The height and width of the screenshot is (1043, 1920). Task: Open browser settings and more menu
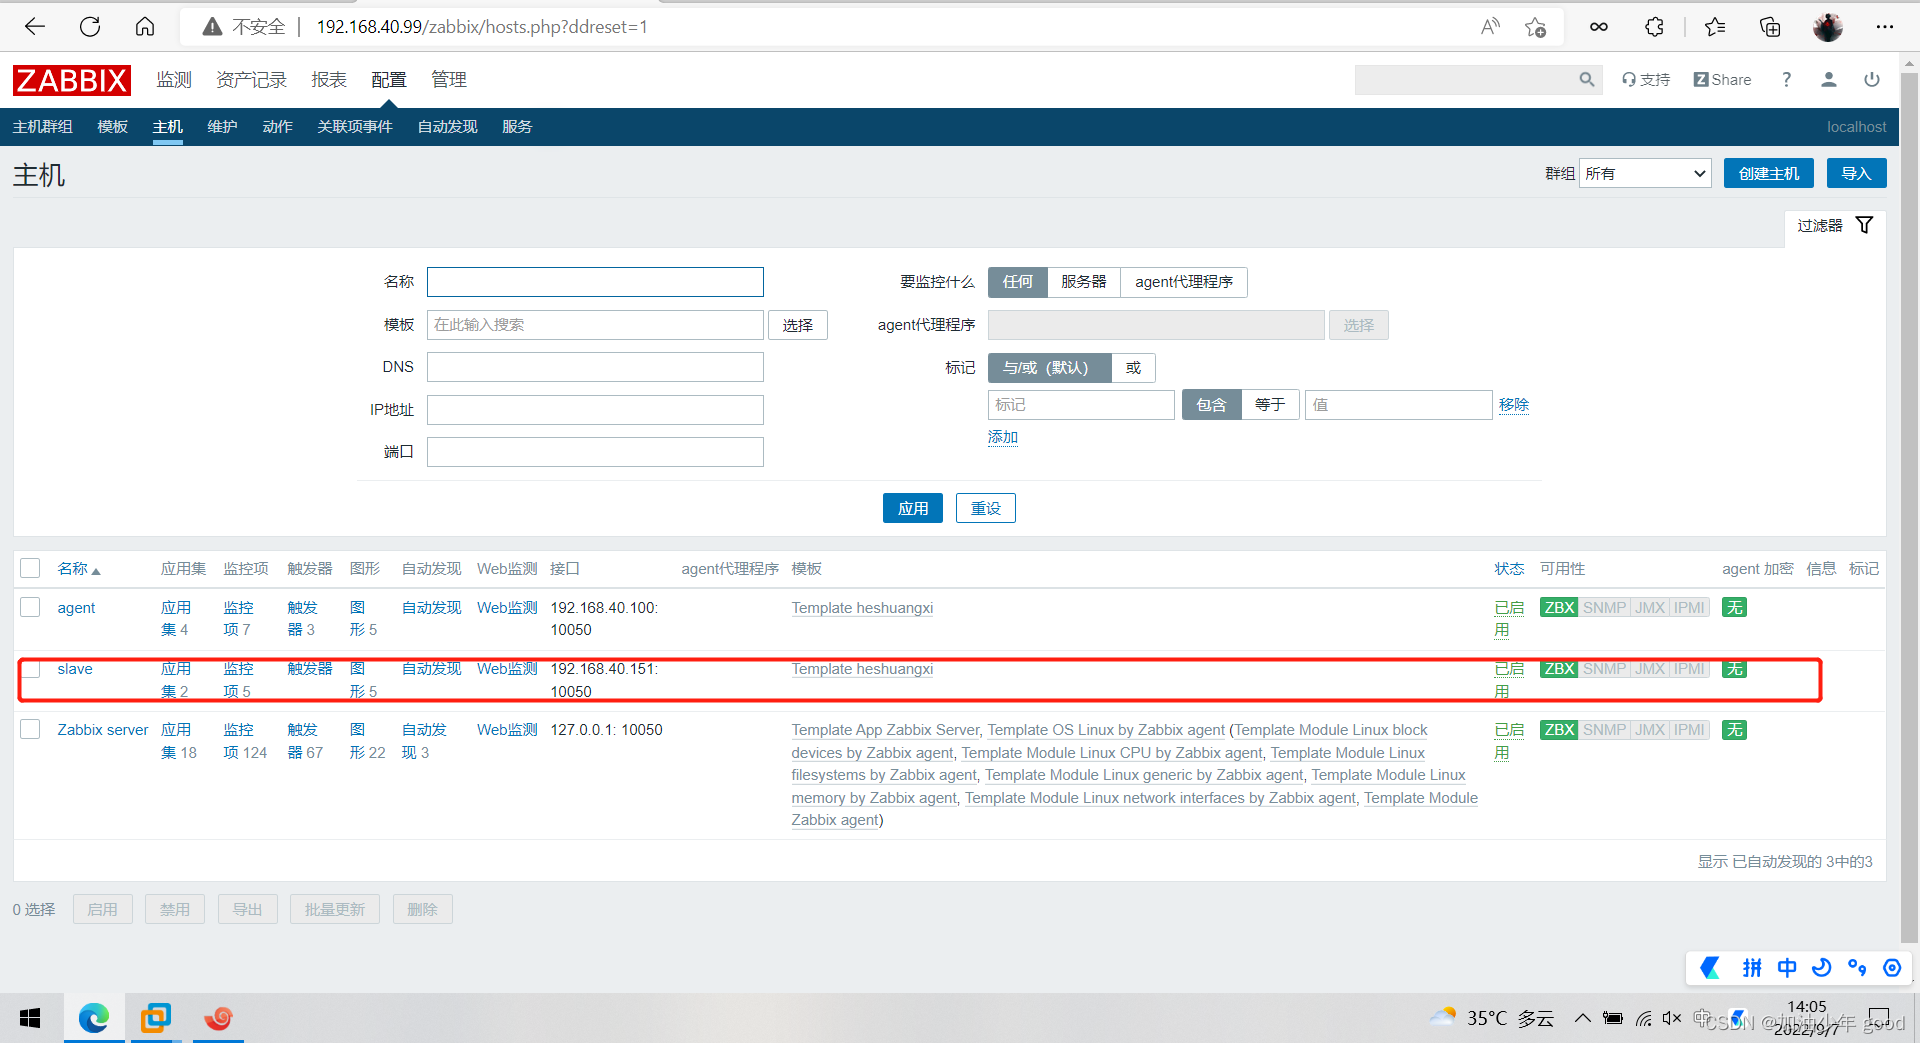[1885, 27]
